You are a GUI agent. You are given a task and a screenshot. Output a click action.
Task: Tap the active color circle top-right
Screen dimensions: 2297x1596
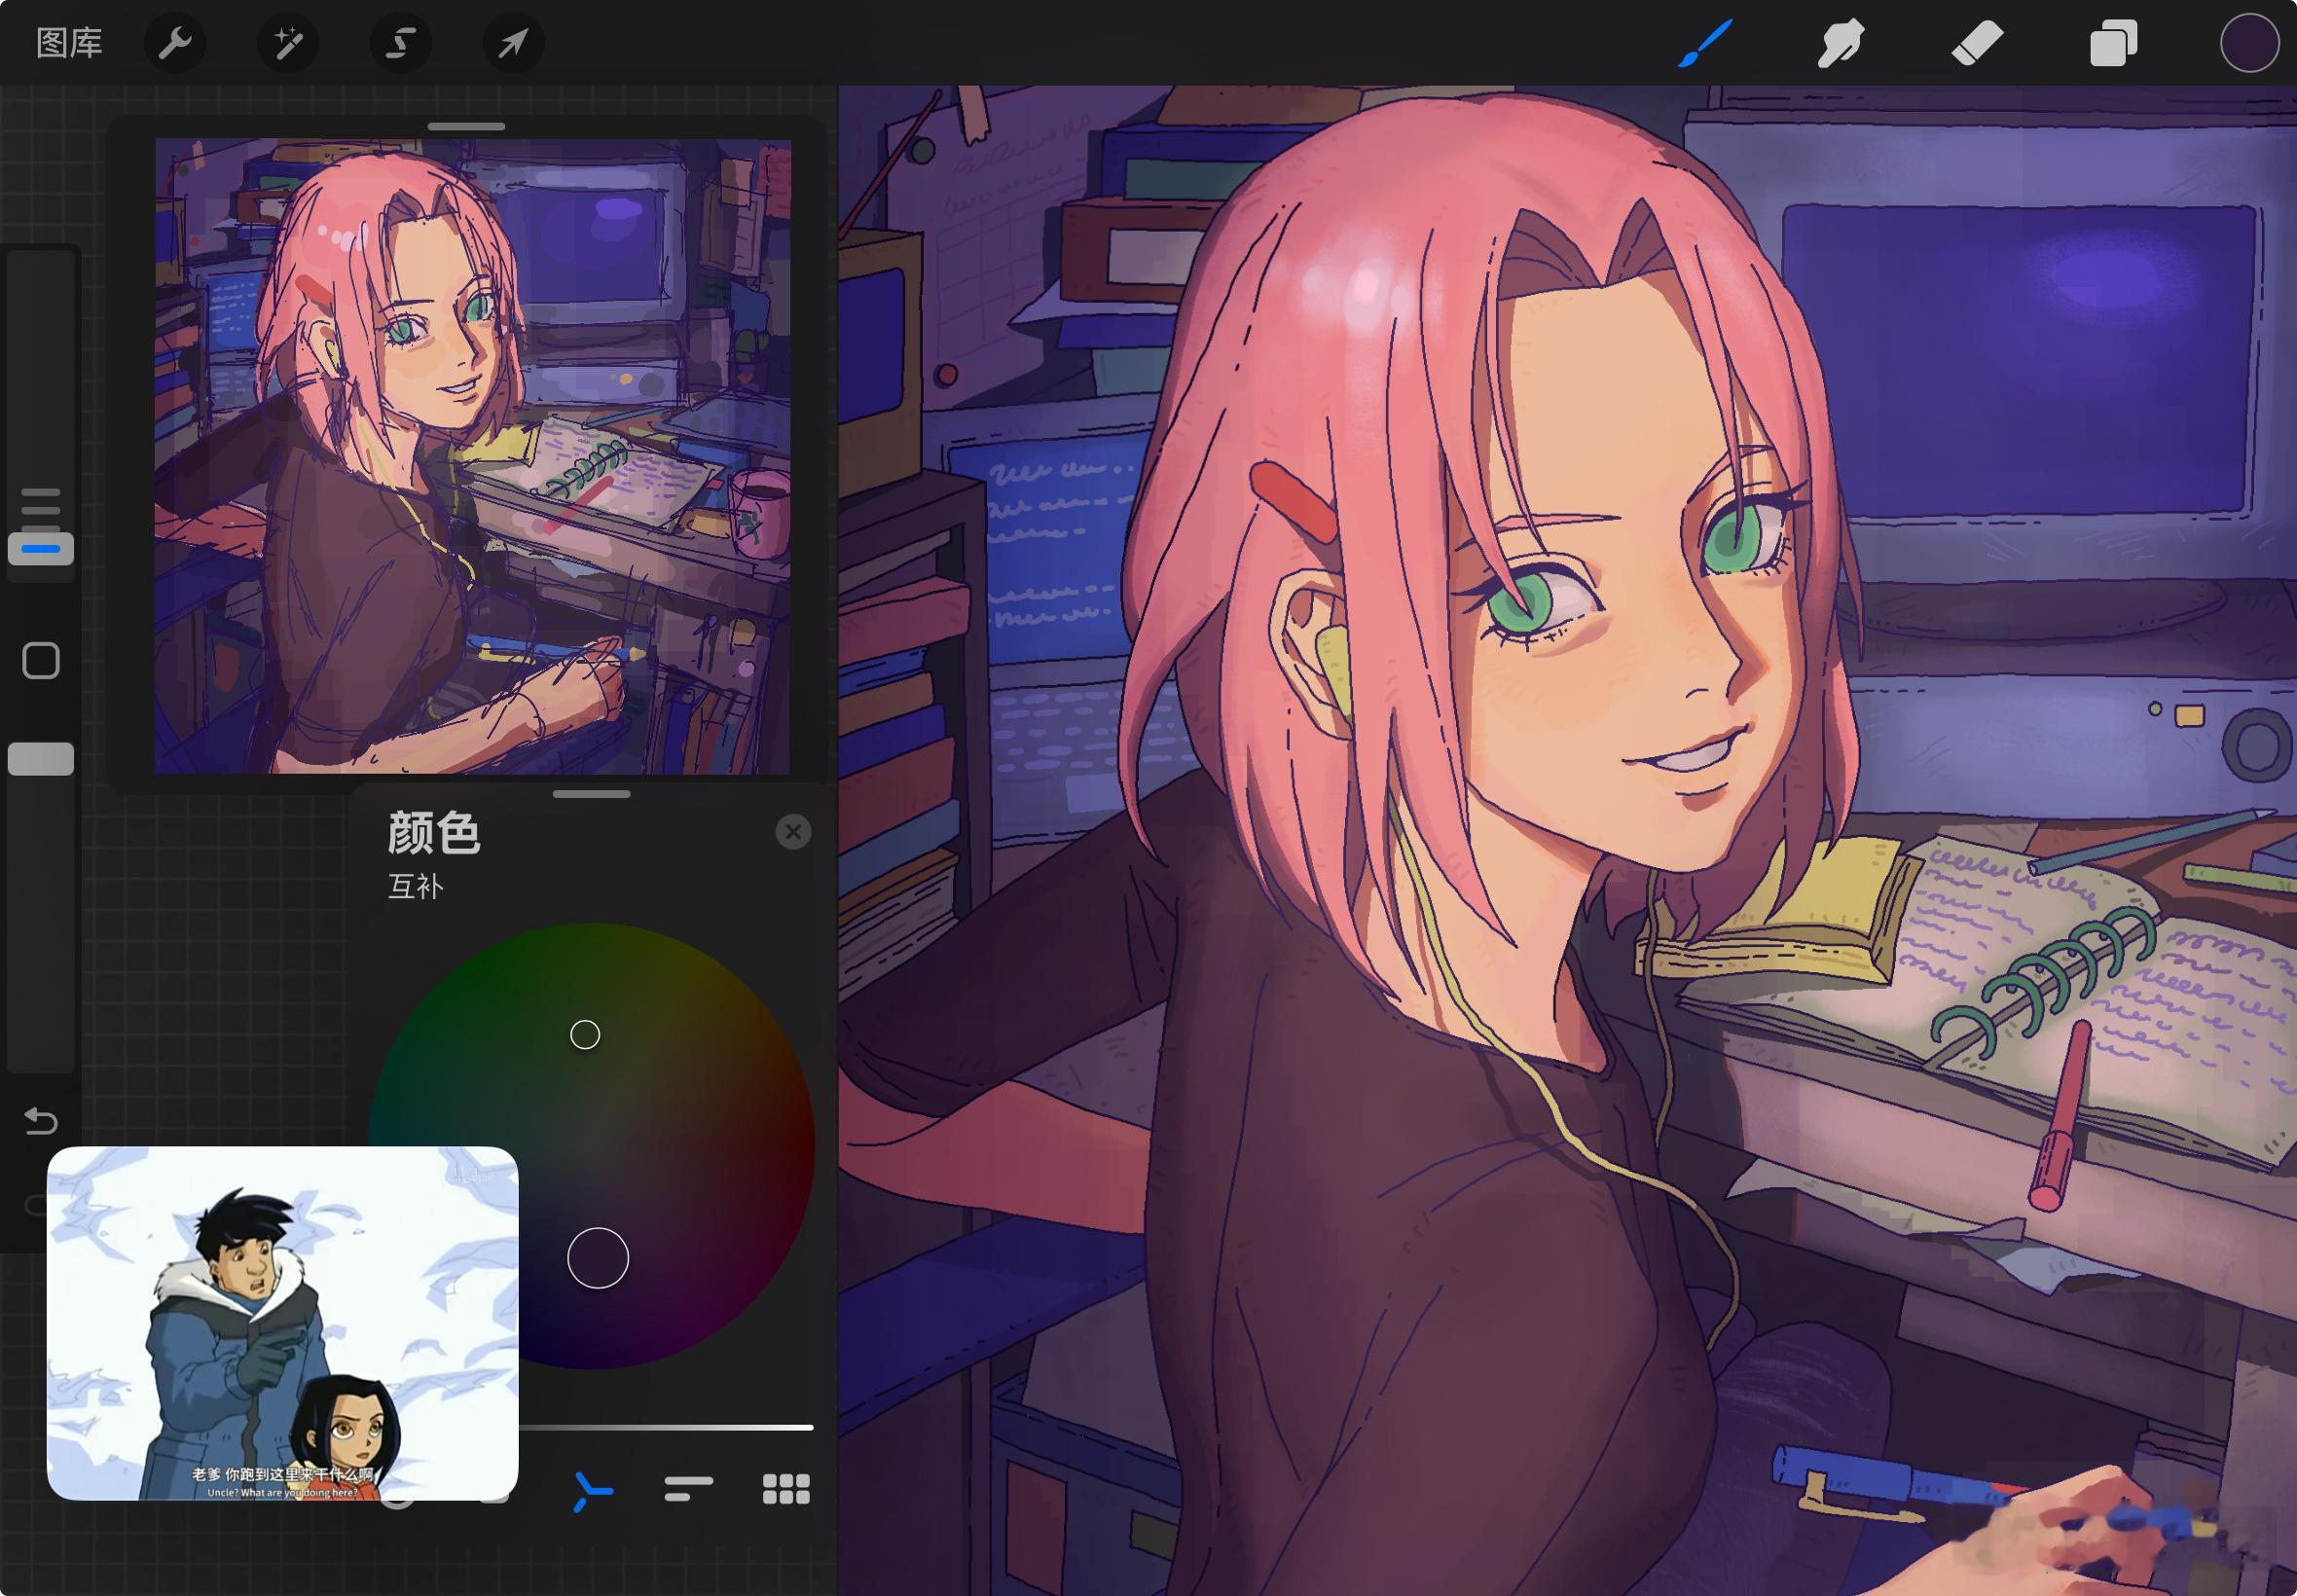click(x=2249, y=43)
